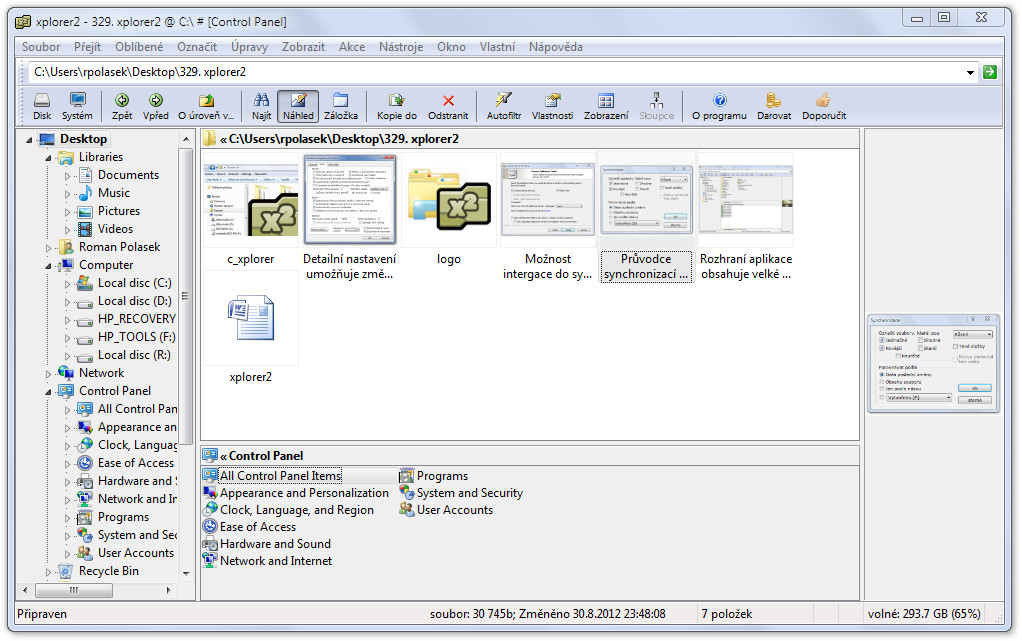Expand the Network tree node
The image size is (1022, 641).
[48, 374]
